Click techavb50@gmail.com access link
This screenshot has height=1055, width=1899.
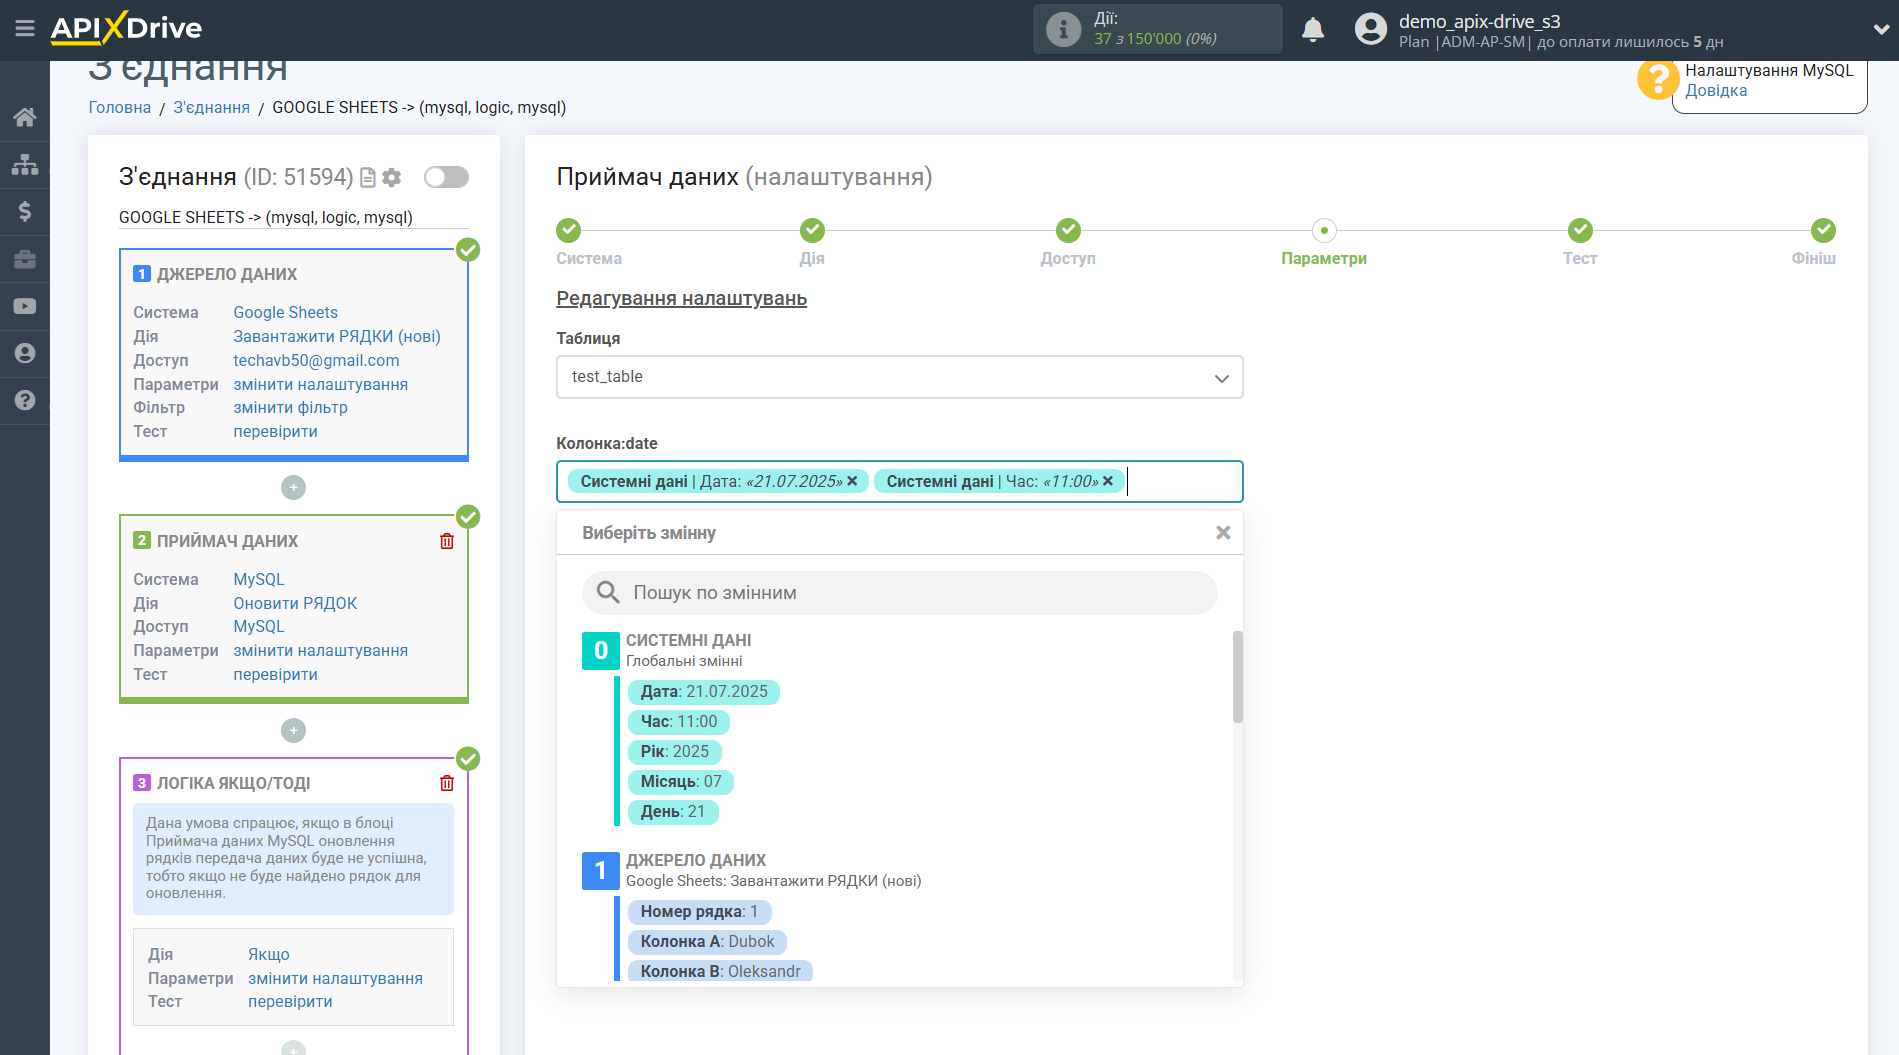coord(316,360)
